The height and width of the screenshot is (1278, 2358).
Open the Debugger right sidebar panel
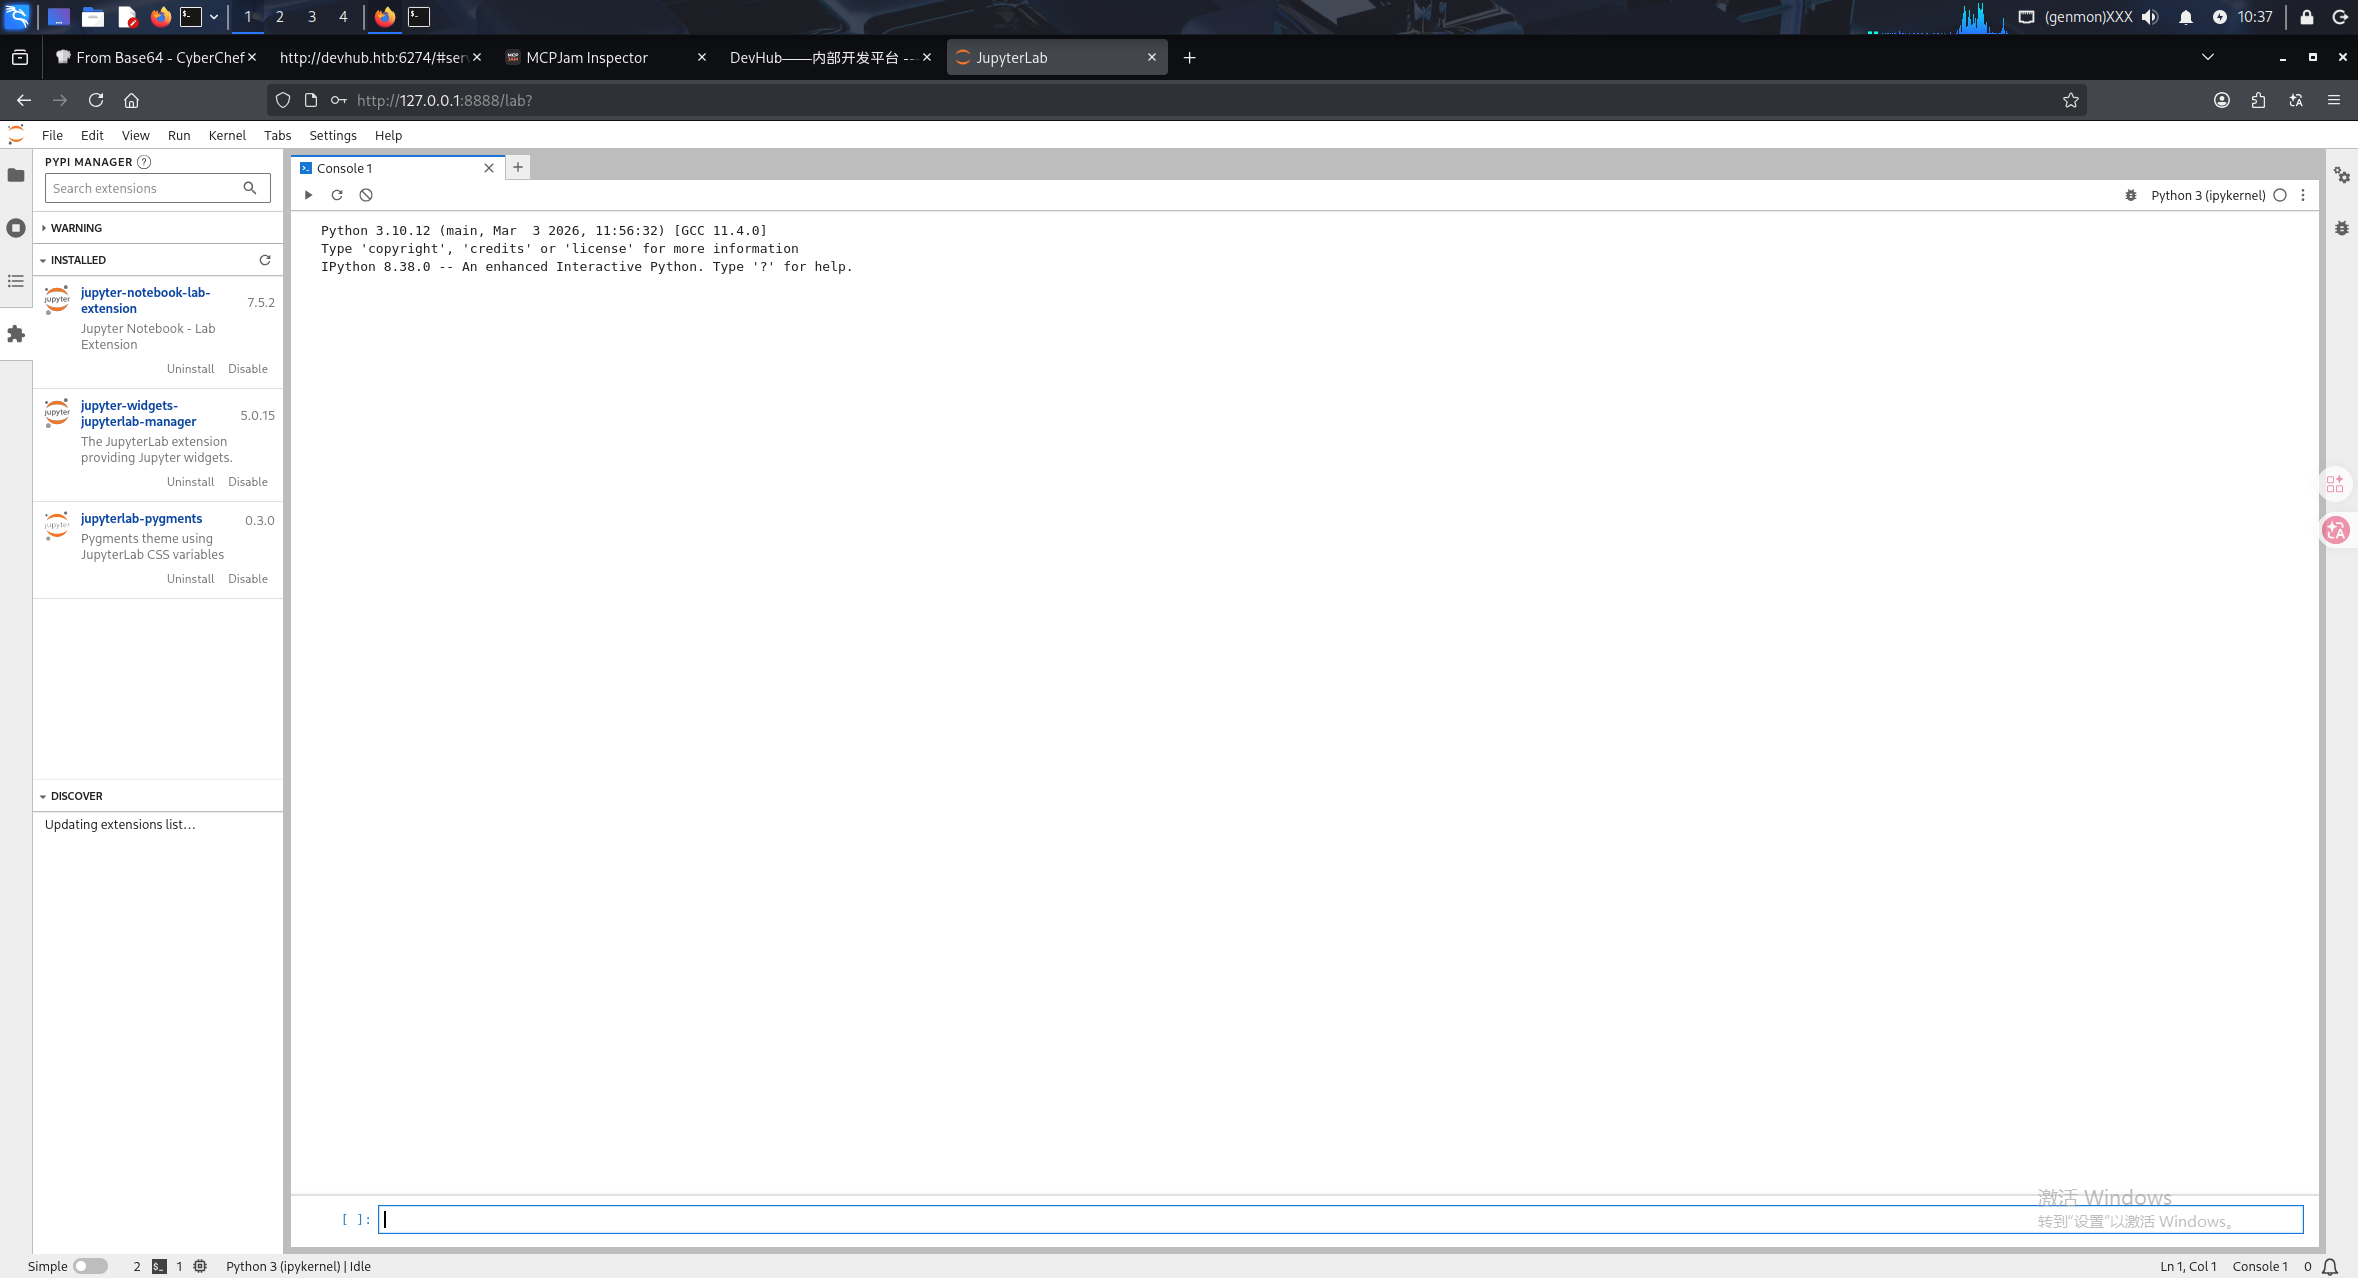pyautogui.click(x=2342, y=228)
